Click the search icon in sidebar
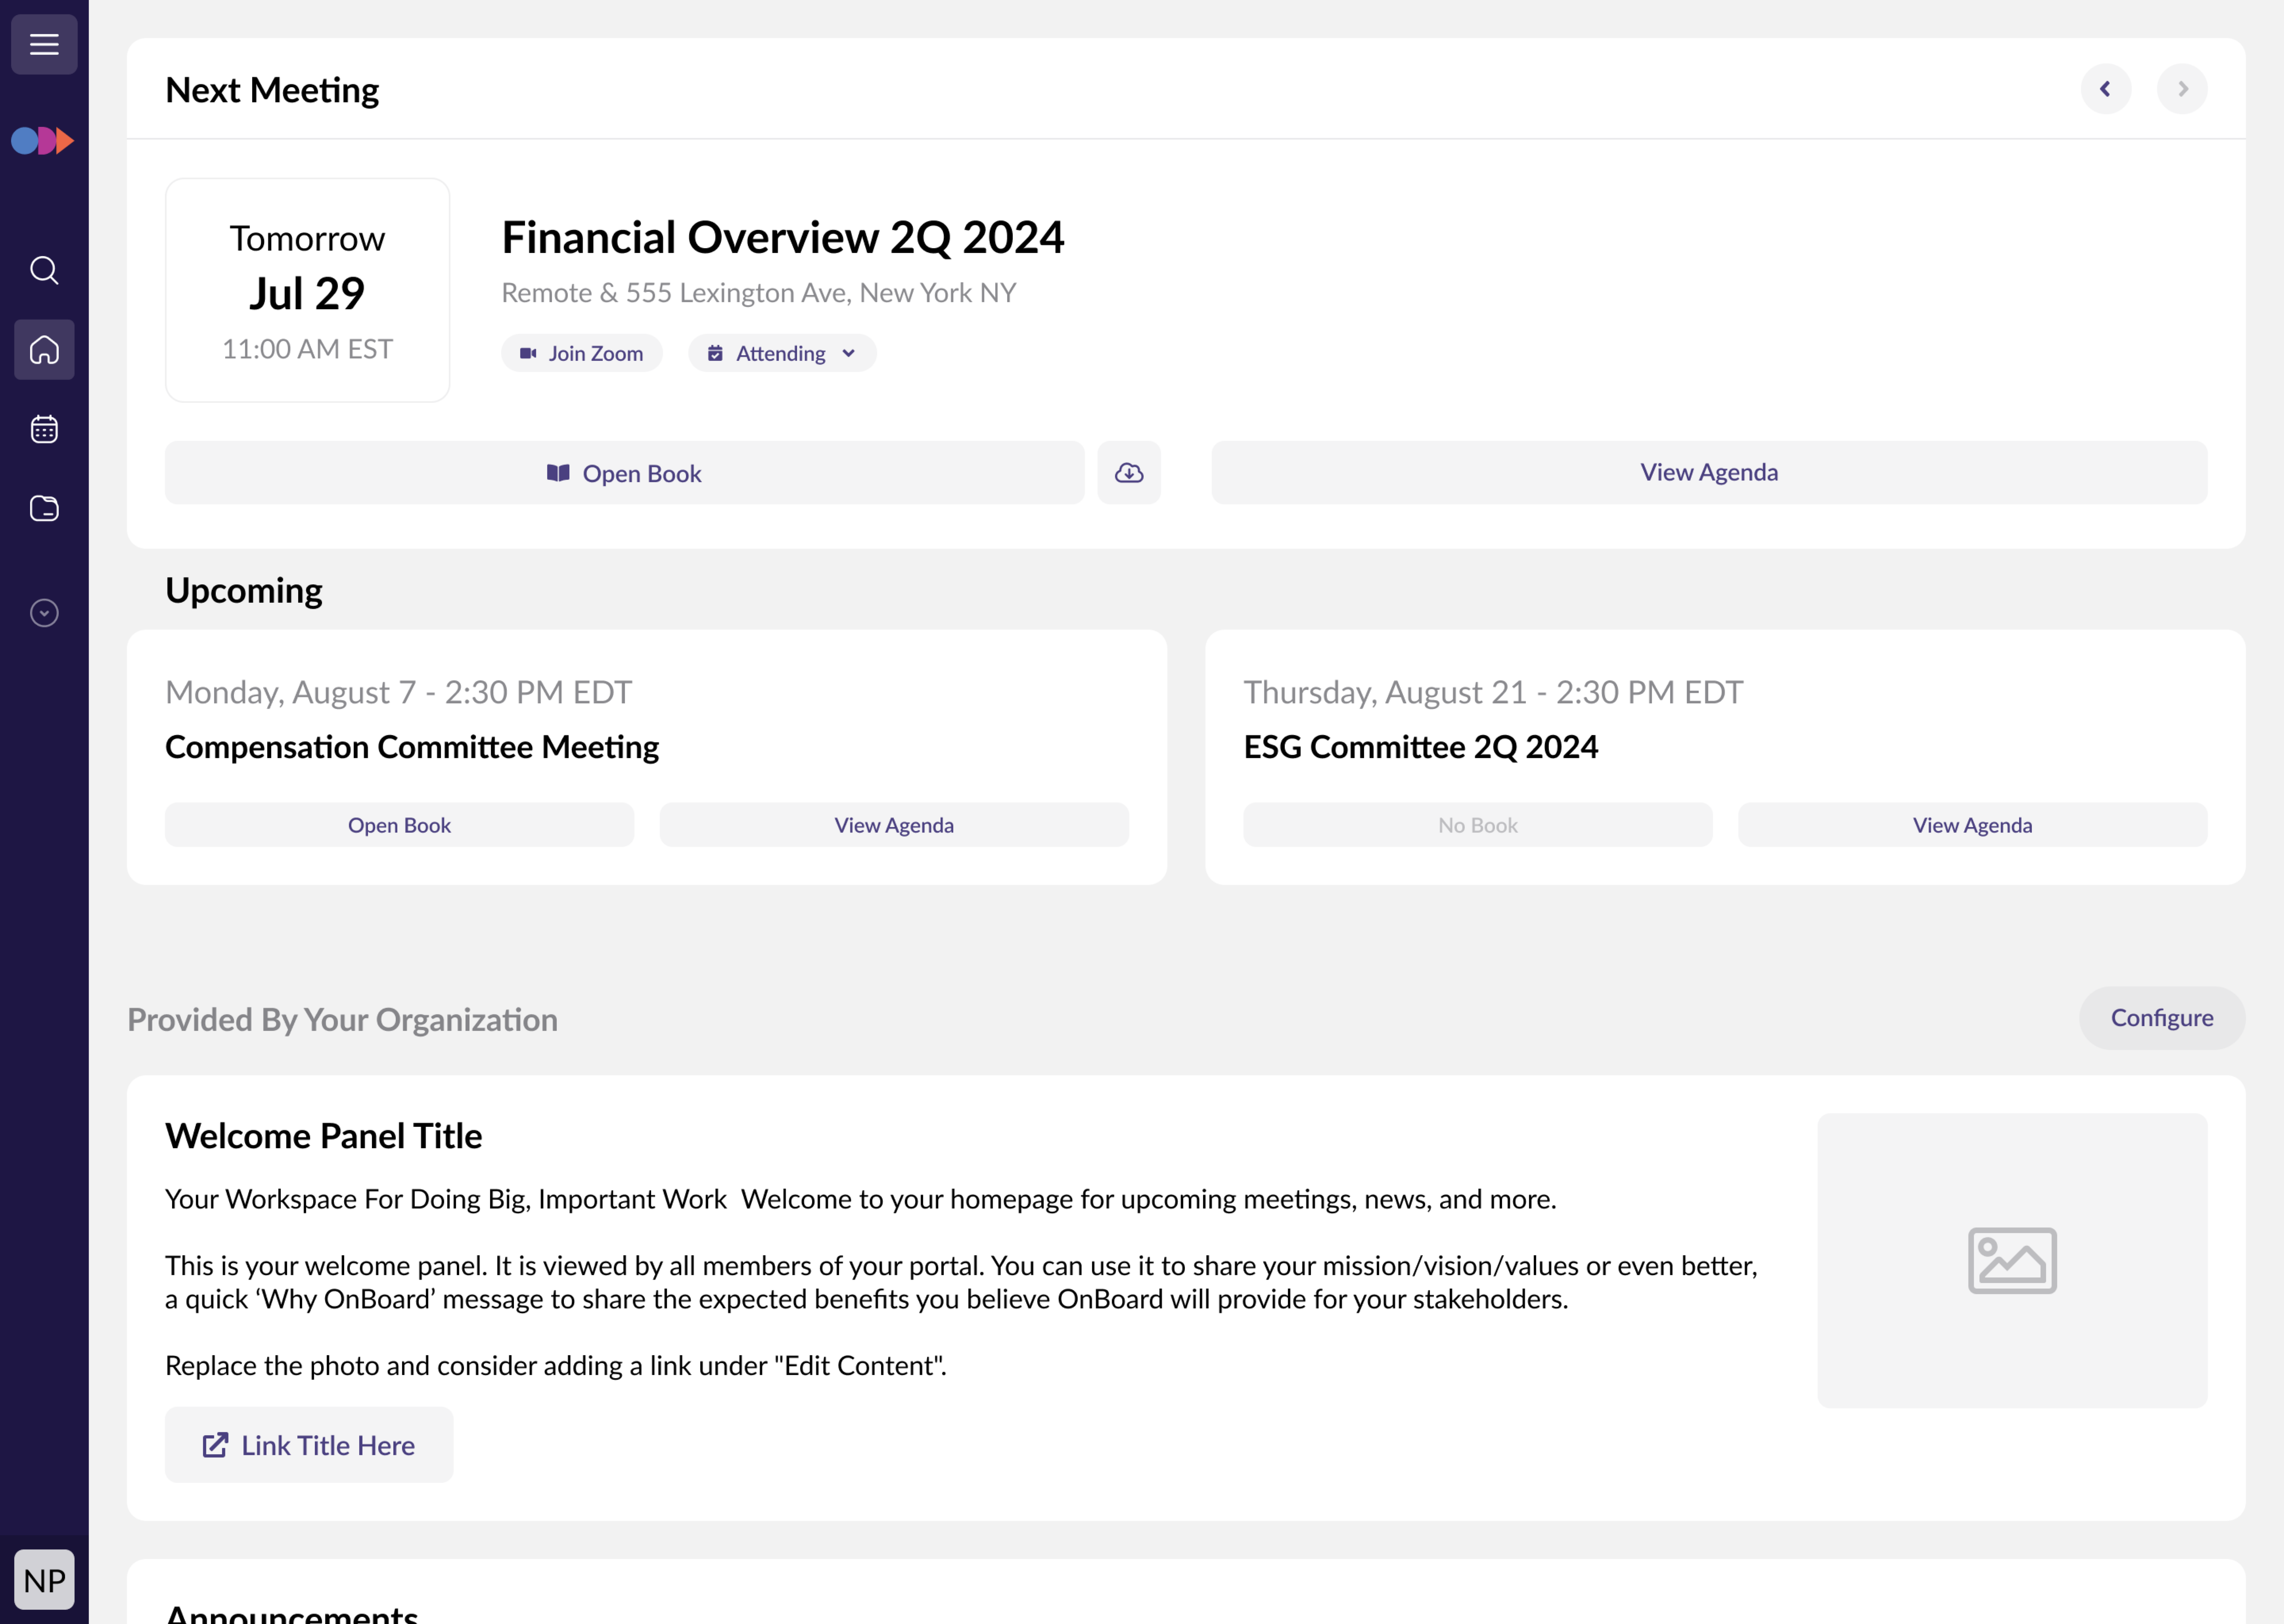The image size is (2284, 1624). pyautogui.click(x=44, y=270)
